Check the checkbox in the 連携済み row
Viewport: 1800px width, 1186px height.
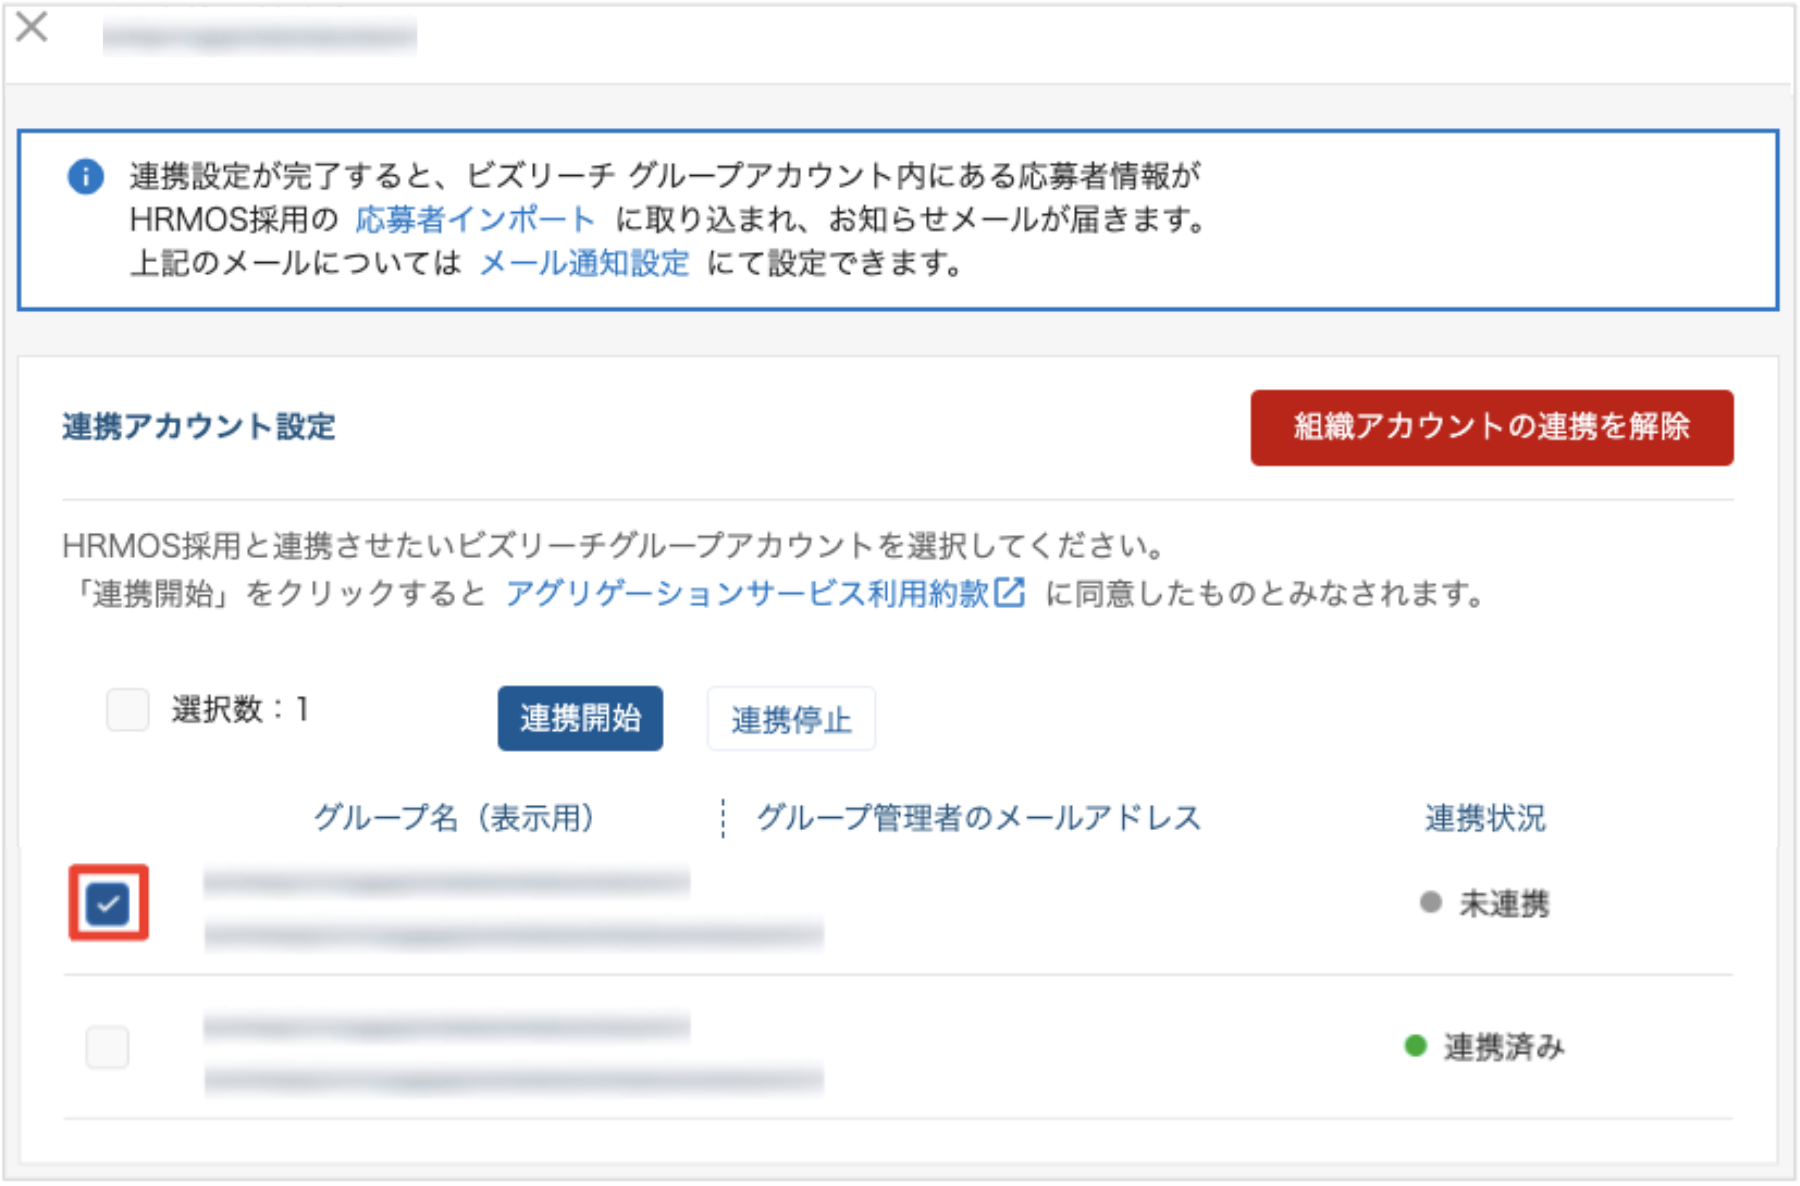[107, 1047]
